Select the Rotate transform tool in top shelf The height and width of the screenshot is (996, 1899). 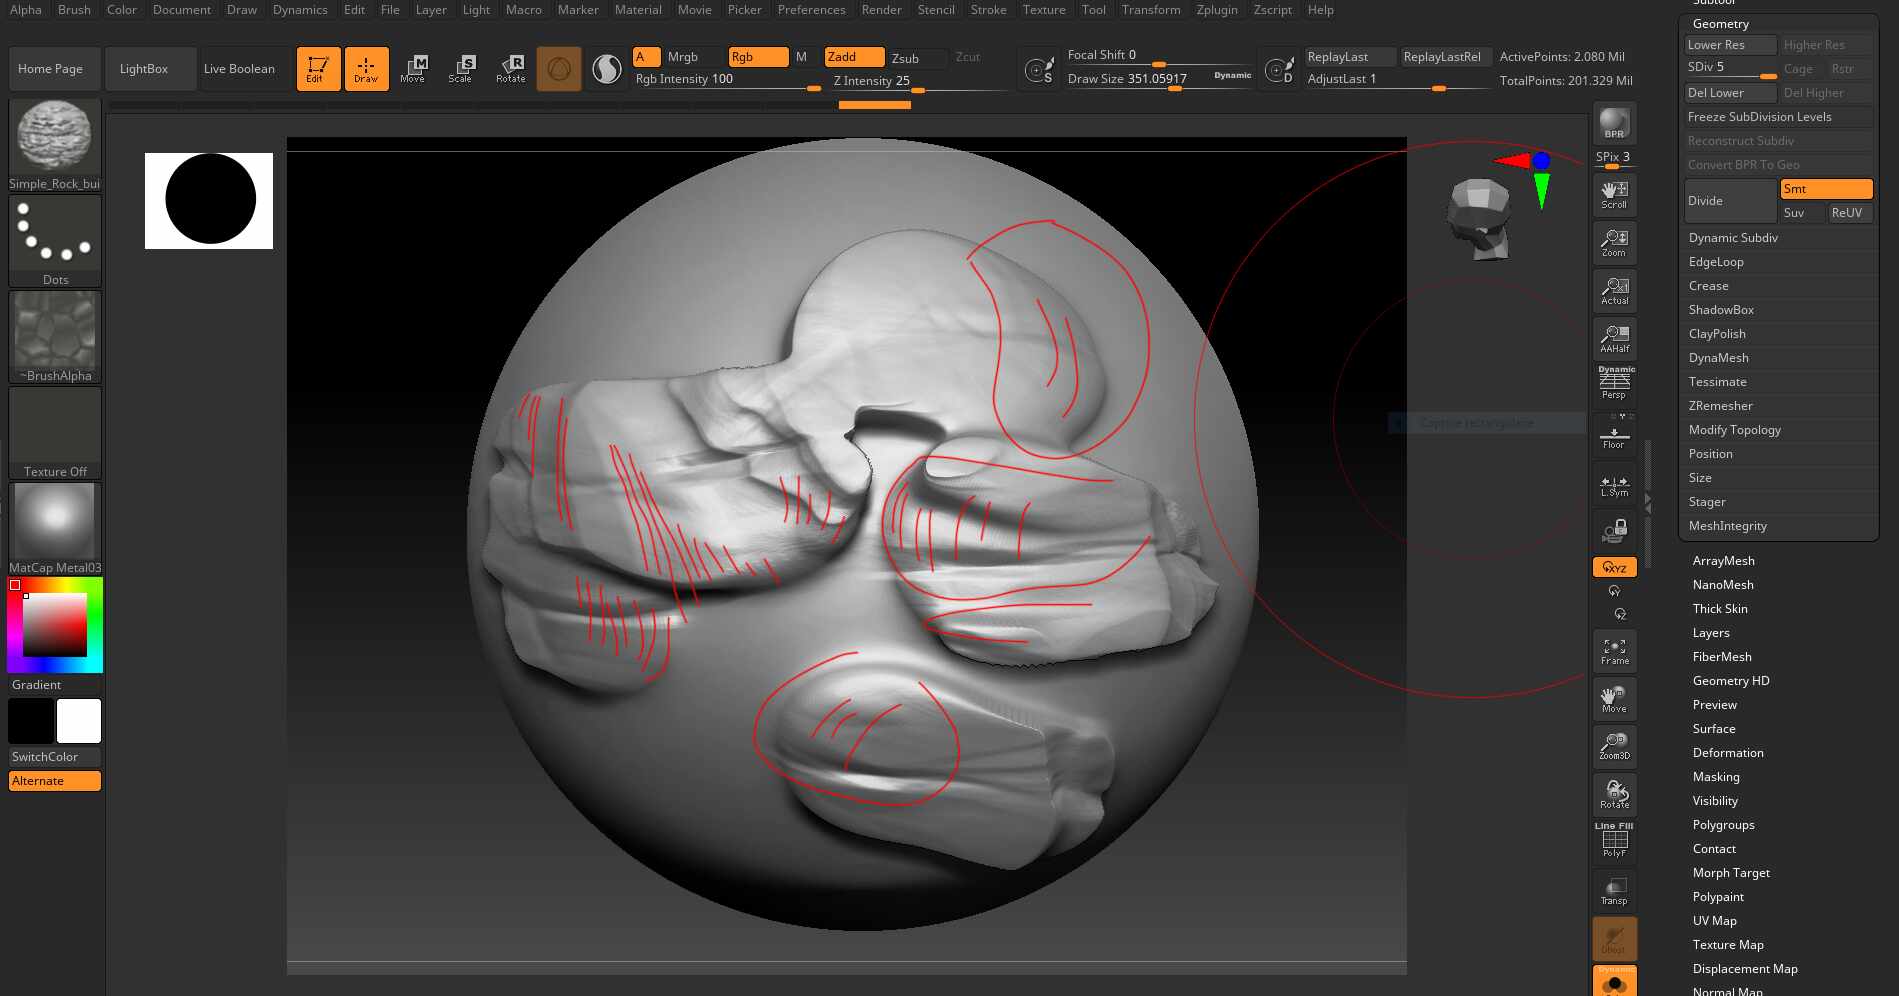(510, 68)
